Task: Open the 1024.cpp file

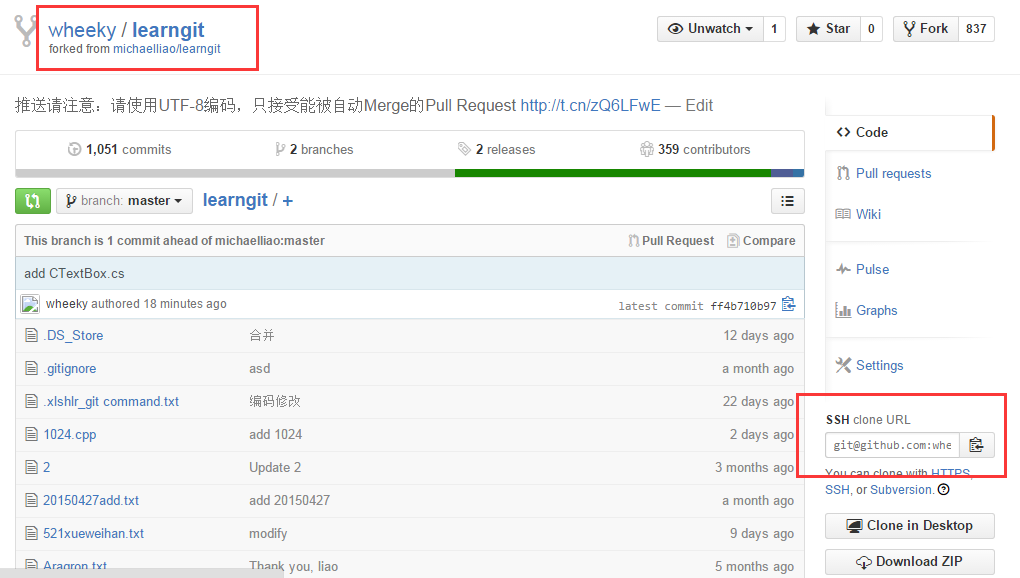Action: (70, 434)
